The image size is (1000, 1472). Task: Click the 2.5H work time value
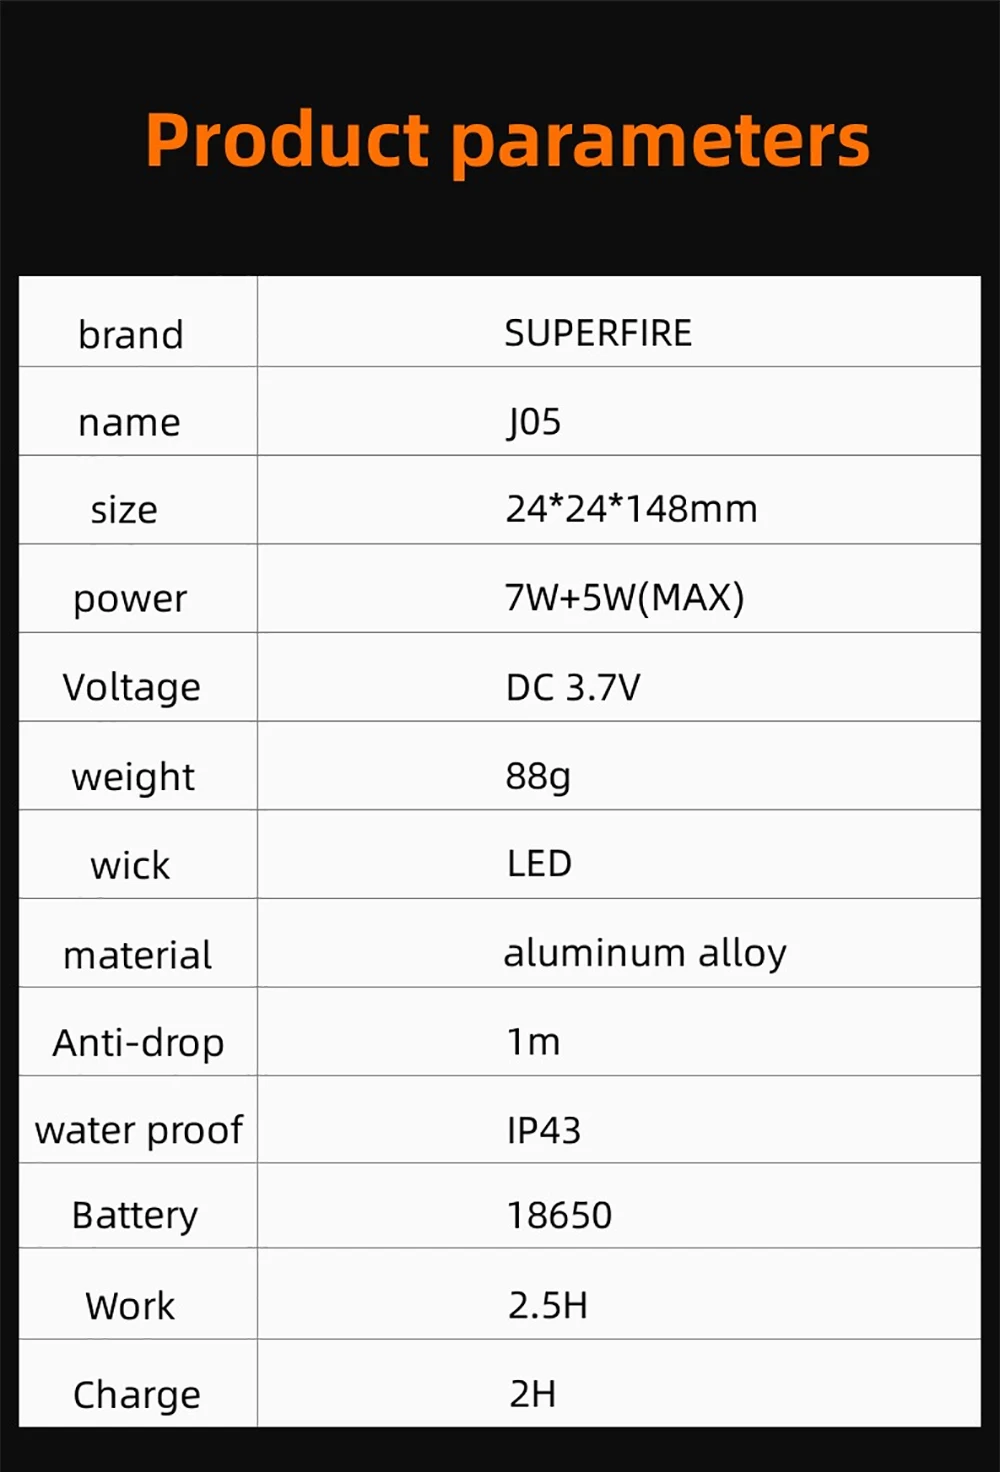pyautogui.click(x=548, y=1305)
